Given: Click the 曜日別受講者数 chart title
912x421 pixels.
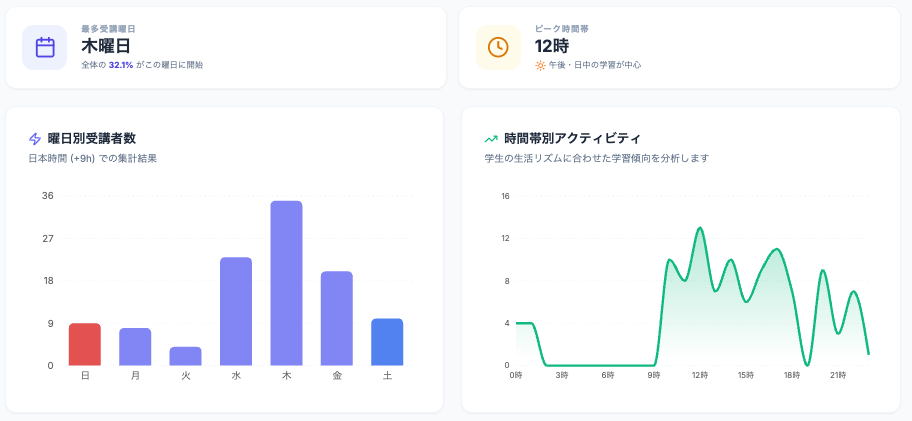Looking at the screenshot, I should click(92, 139).
